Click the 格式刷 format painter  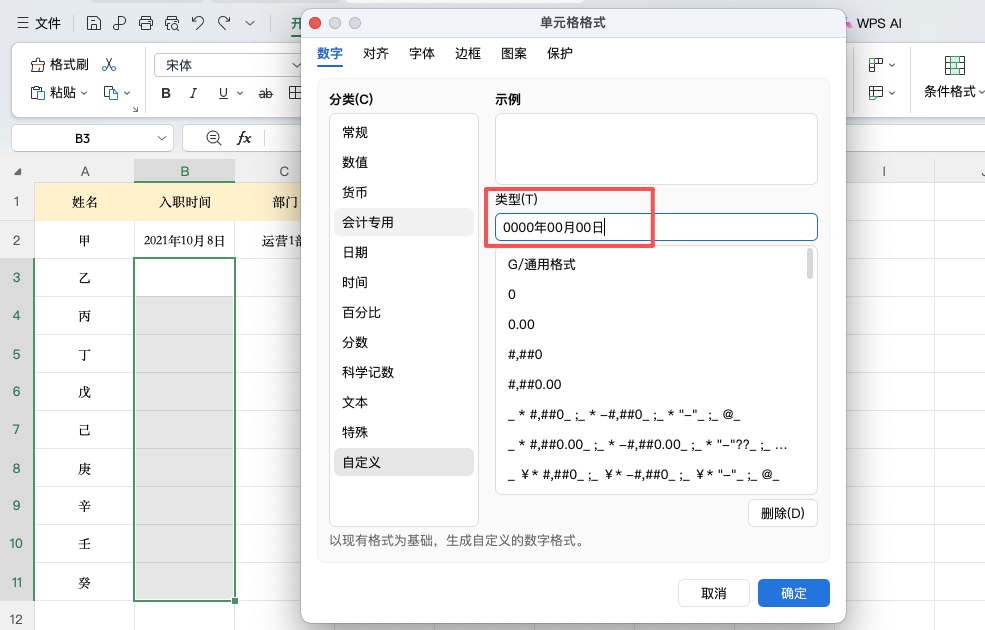click(x=60, y=65)
